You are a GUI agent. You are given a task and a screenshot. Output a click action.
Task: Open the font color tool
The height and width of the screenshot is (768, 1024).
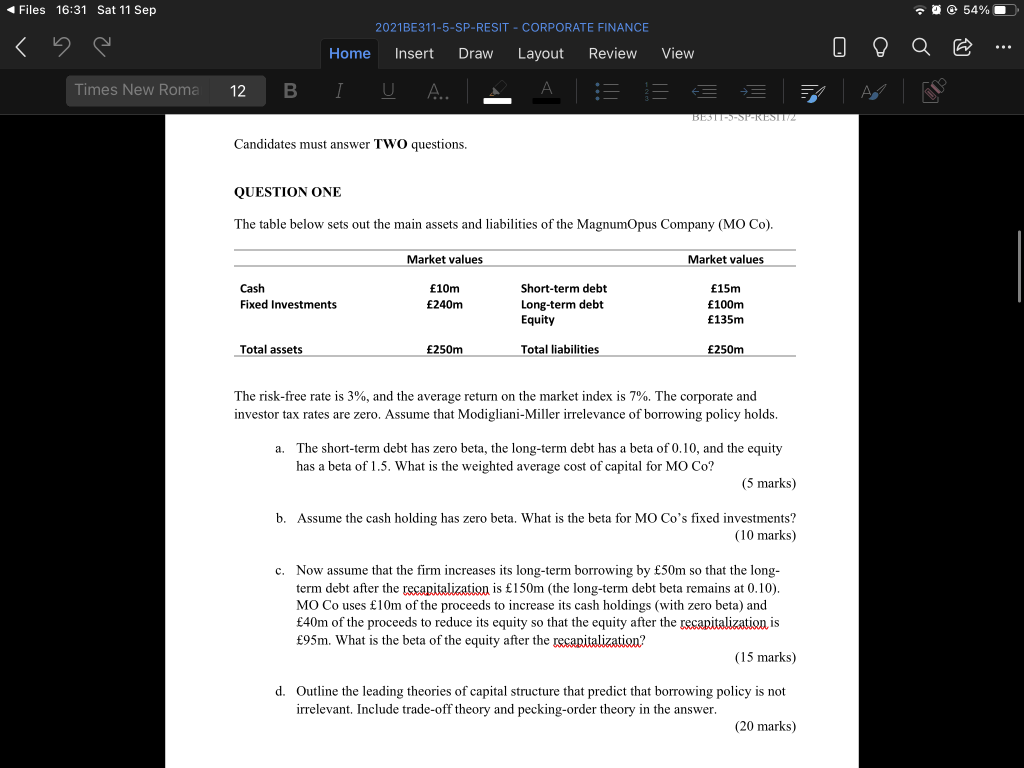click(545, 90)
